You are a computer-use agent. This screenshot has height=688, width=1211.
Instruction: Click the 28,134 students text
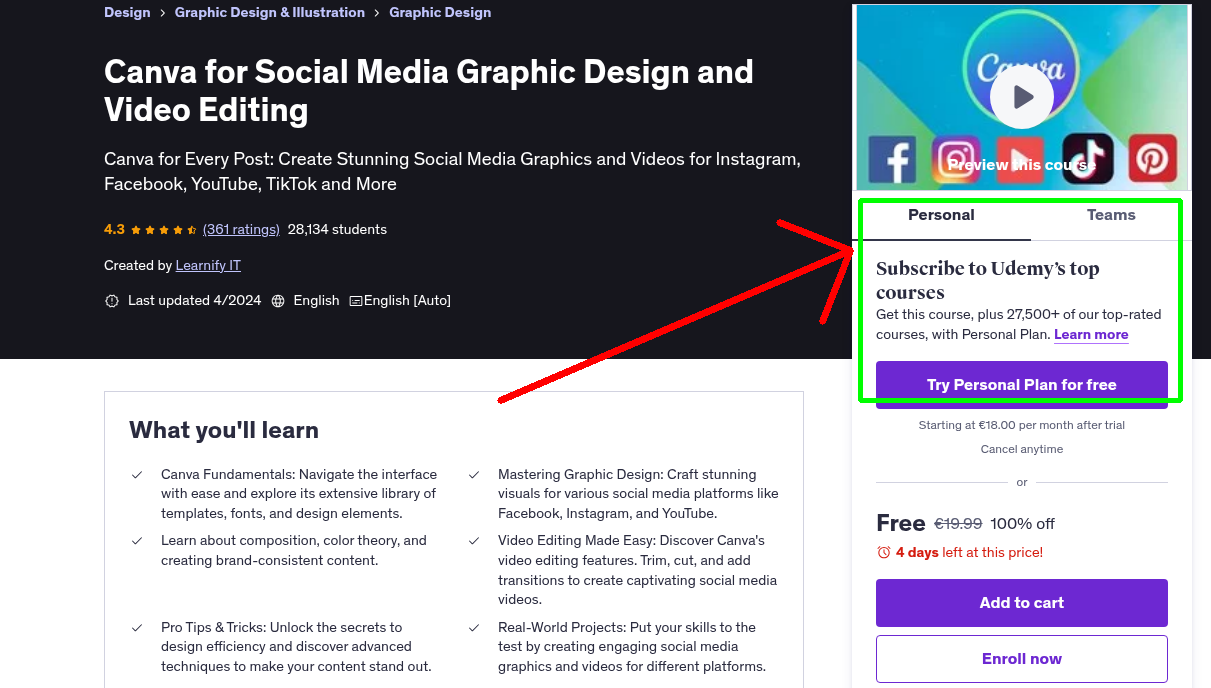pos(337,229)
